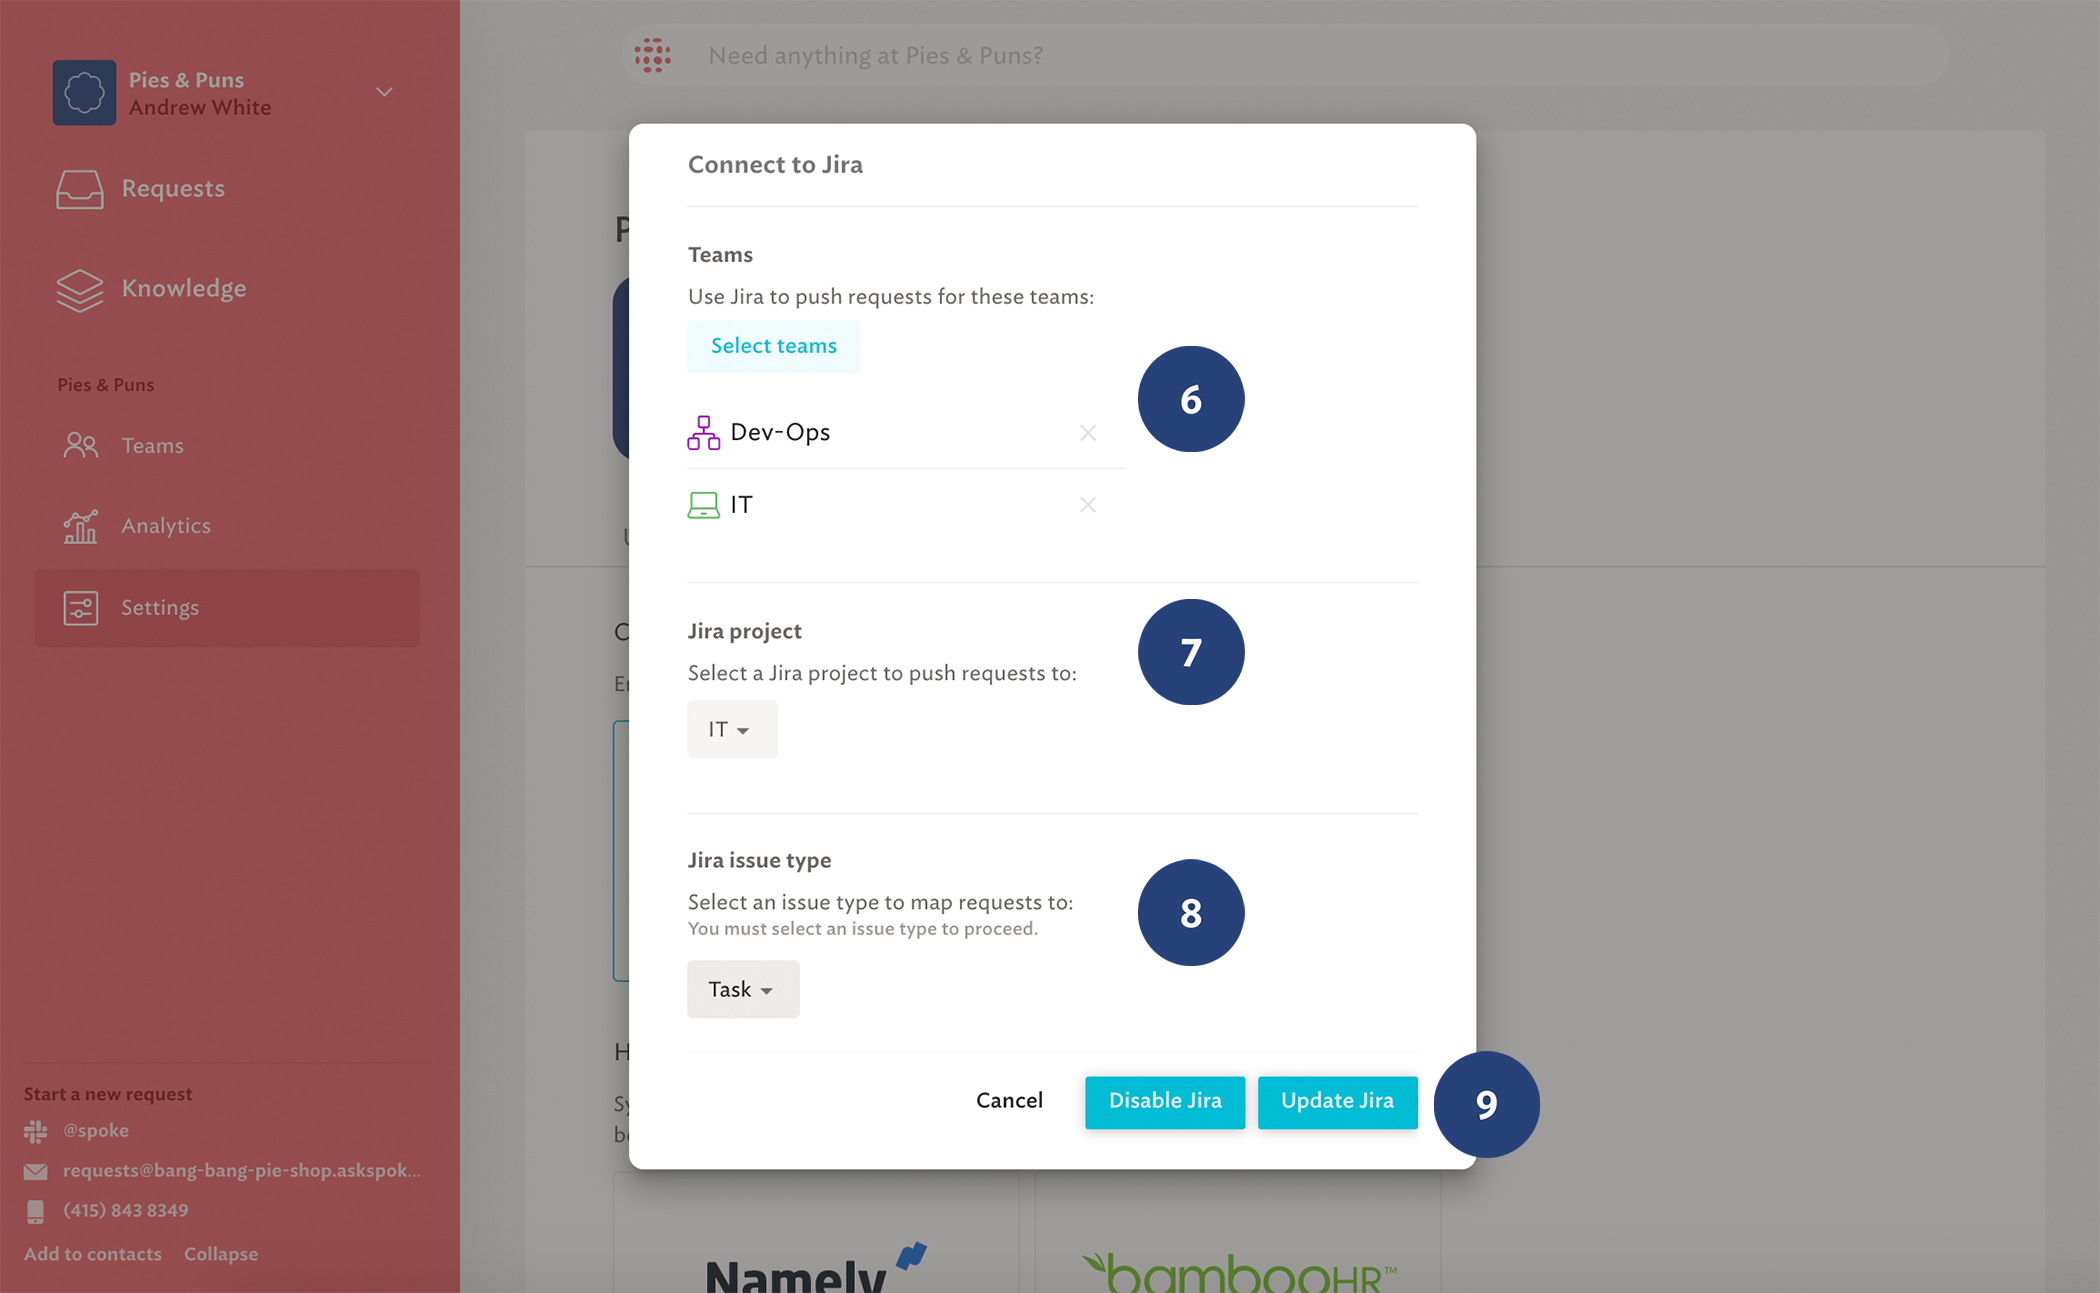Click Cancel to close the dialog
The width and height of the screenshot is (2100, 1293).
(x=1008, y=1100)
